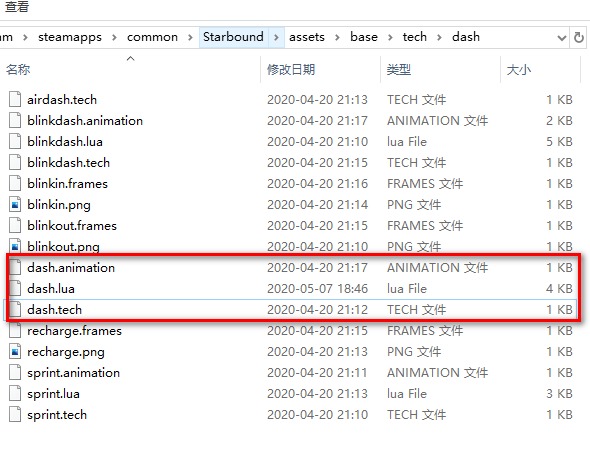Click the steamapps breadcrumb segment
The image size is (590, 459).
point(70,37)
